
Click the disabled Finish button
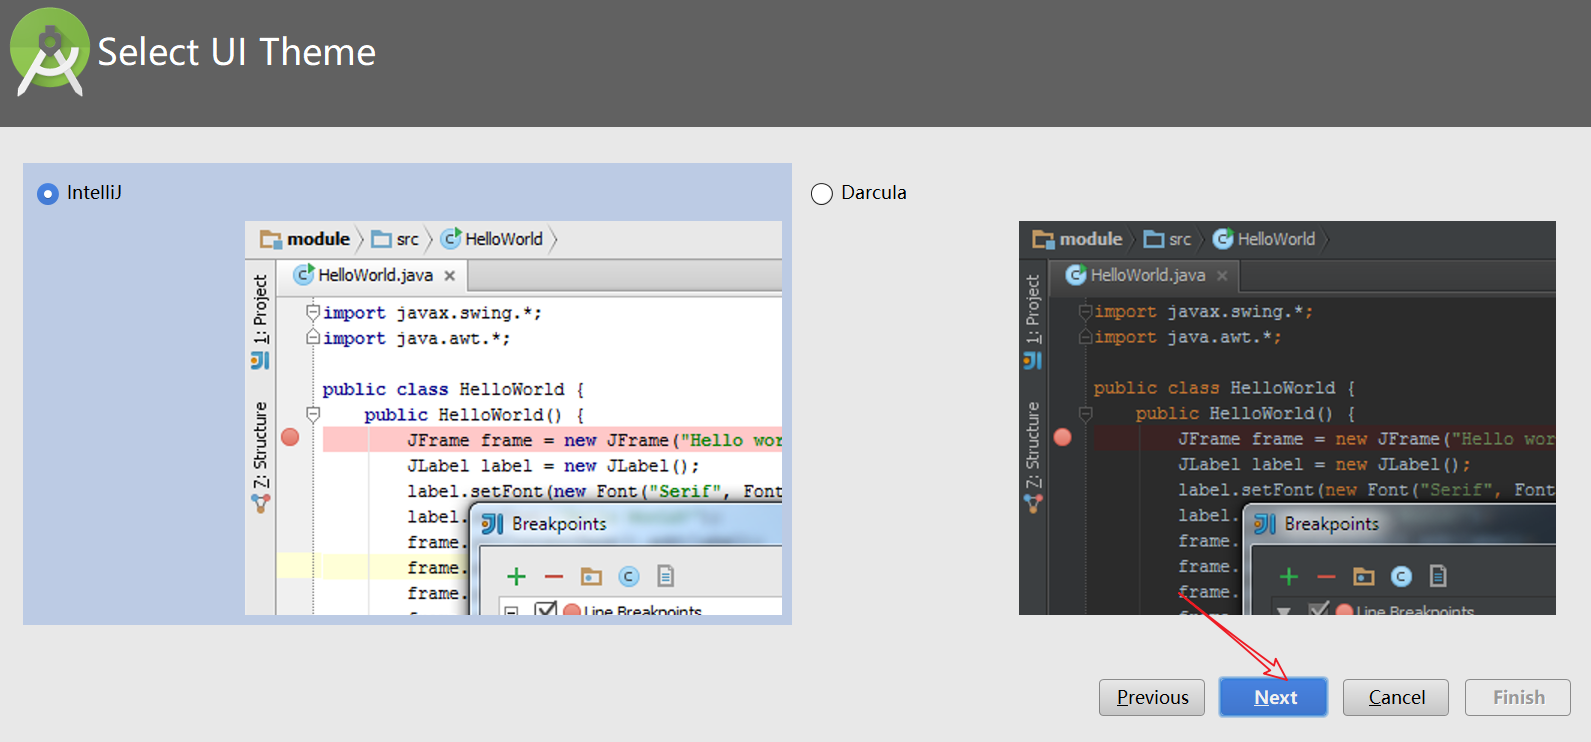coord(1518,697)
